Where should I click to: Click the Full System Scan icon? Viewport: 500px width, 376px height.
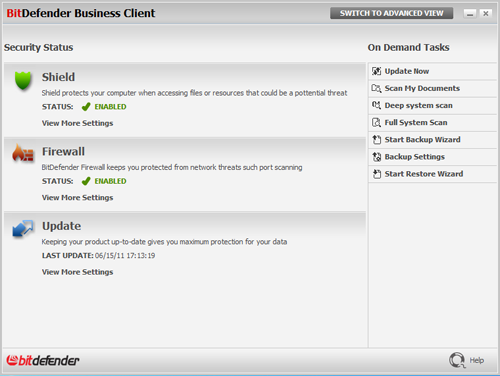tap(376, 122)
